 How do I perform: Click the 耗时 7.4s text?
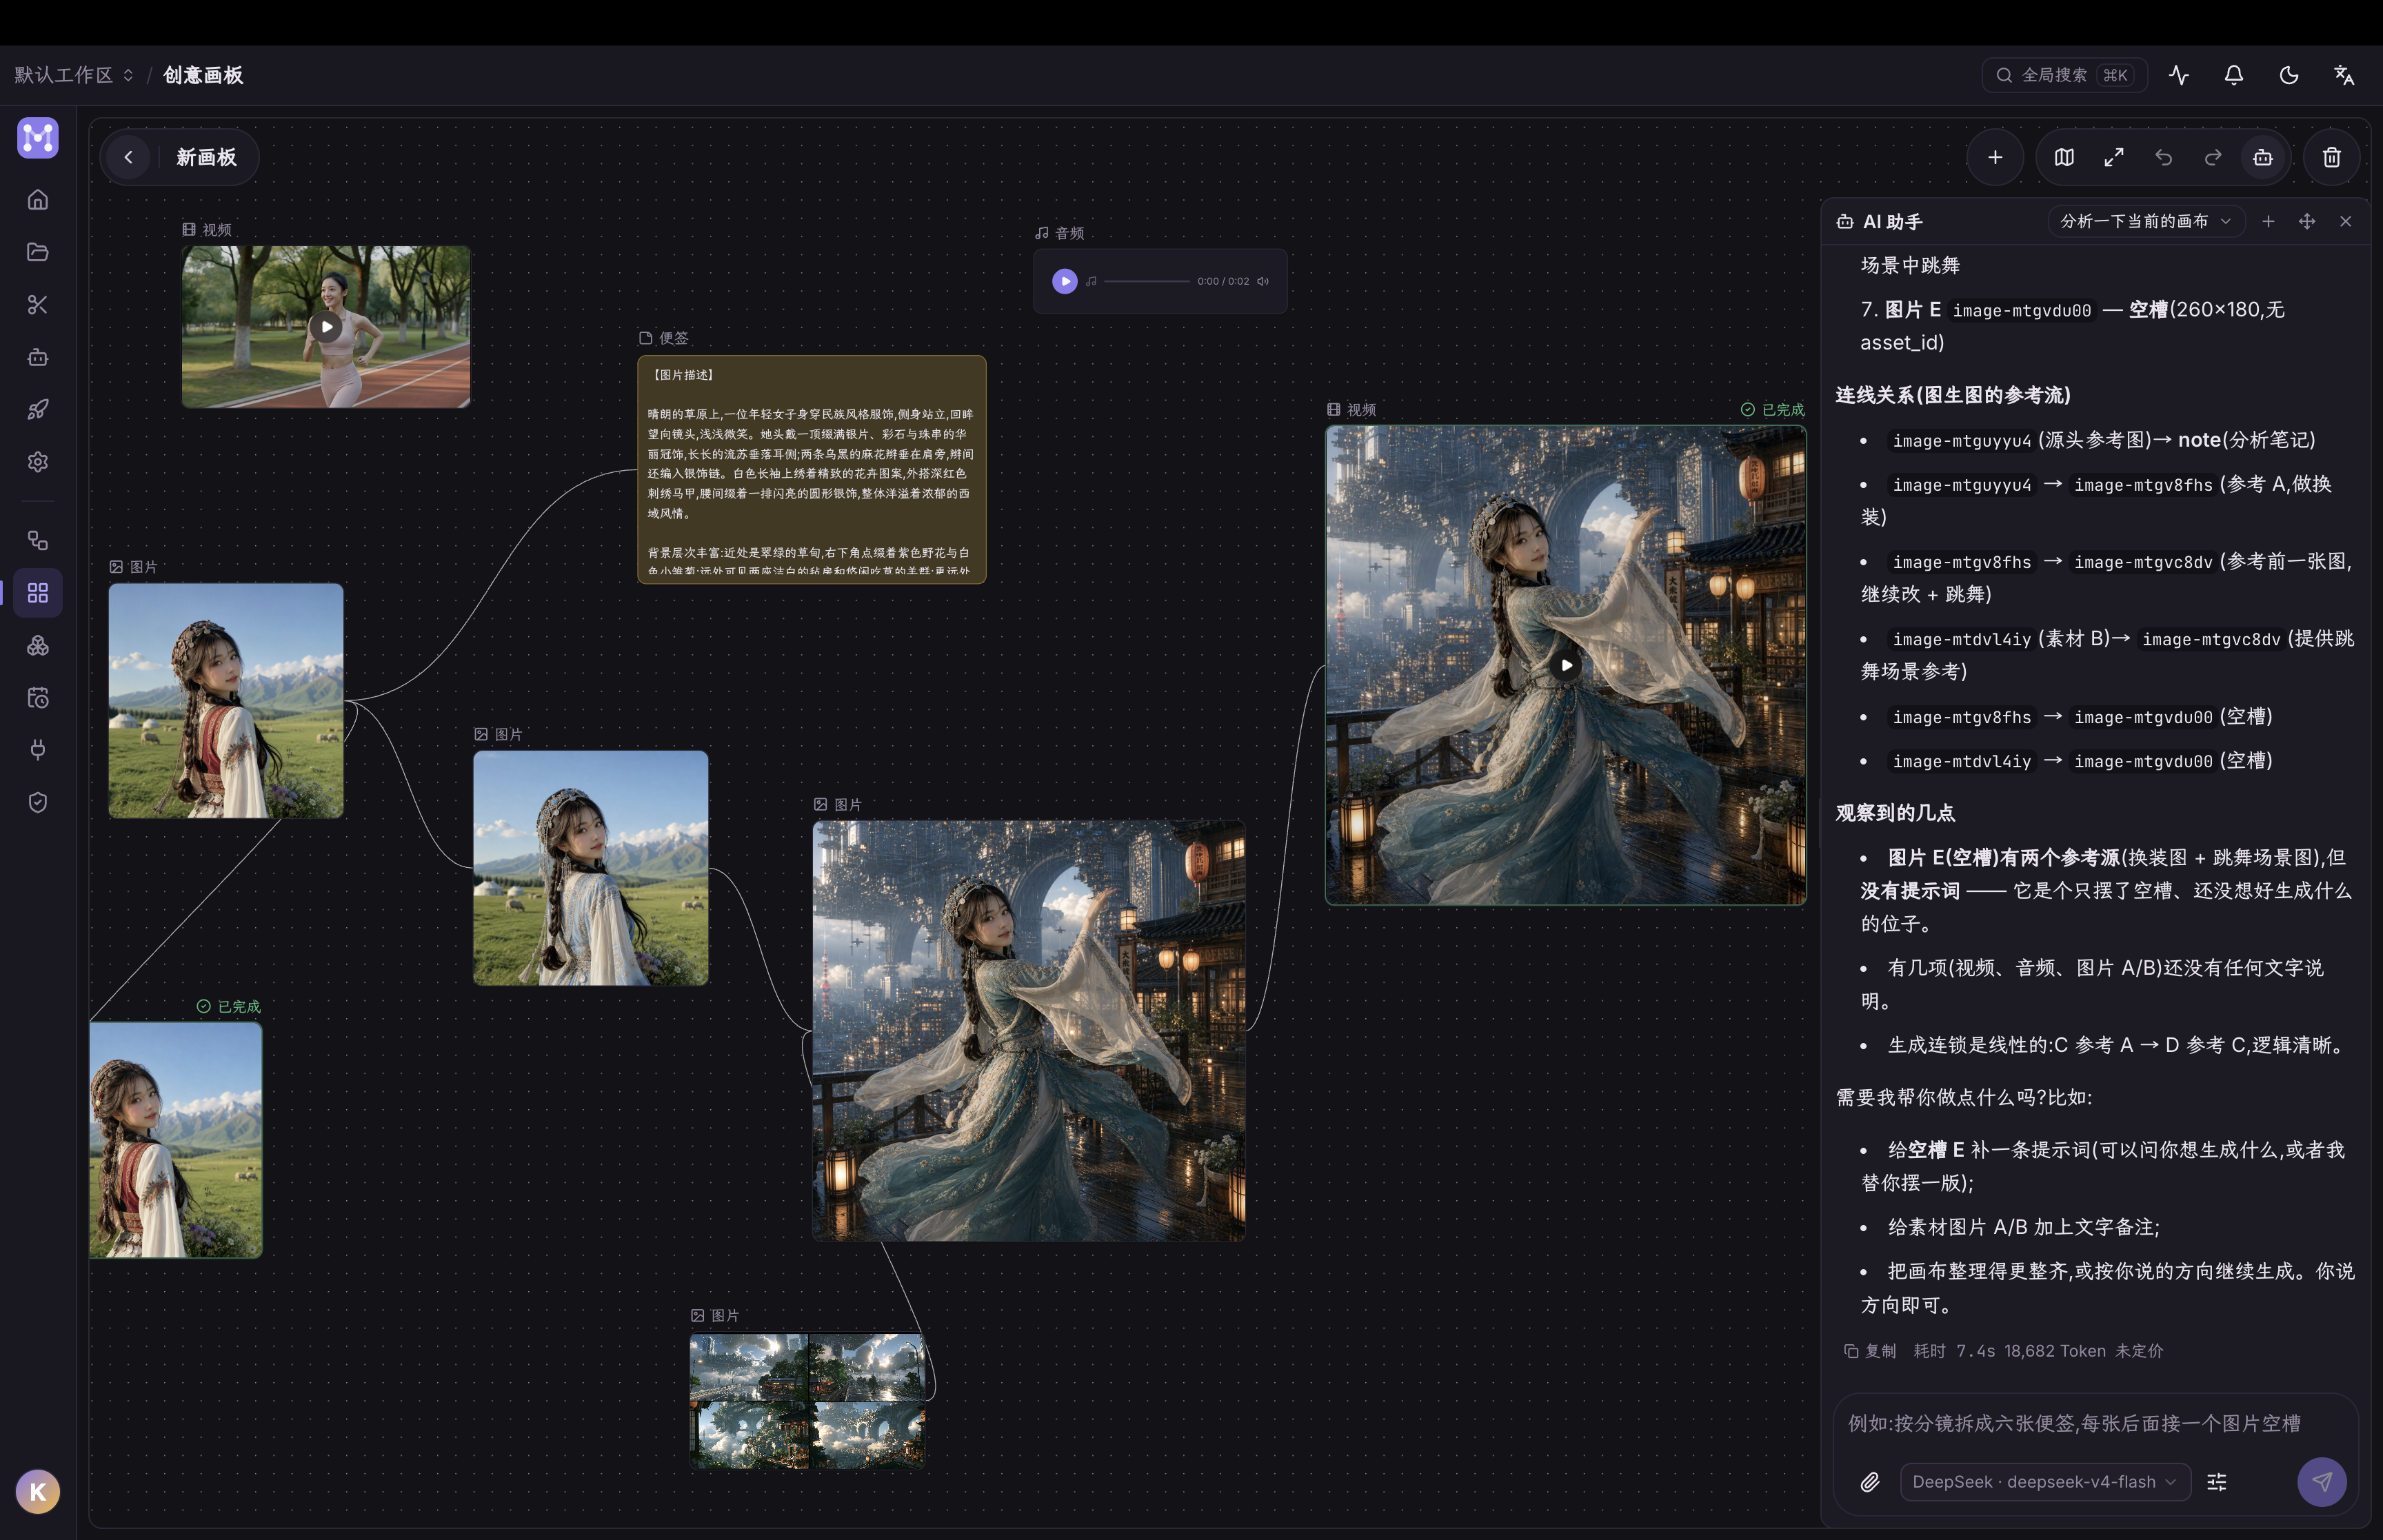pyautogui.click(x=1954, y=1351)
